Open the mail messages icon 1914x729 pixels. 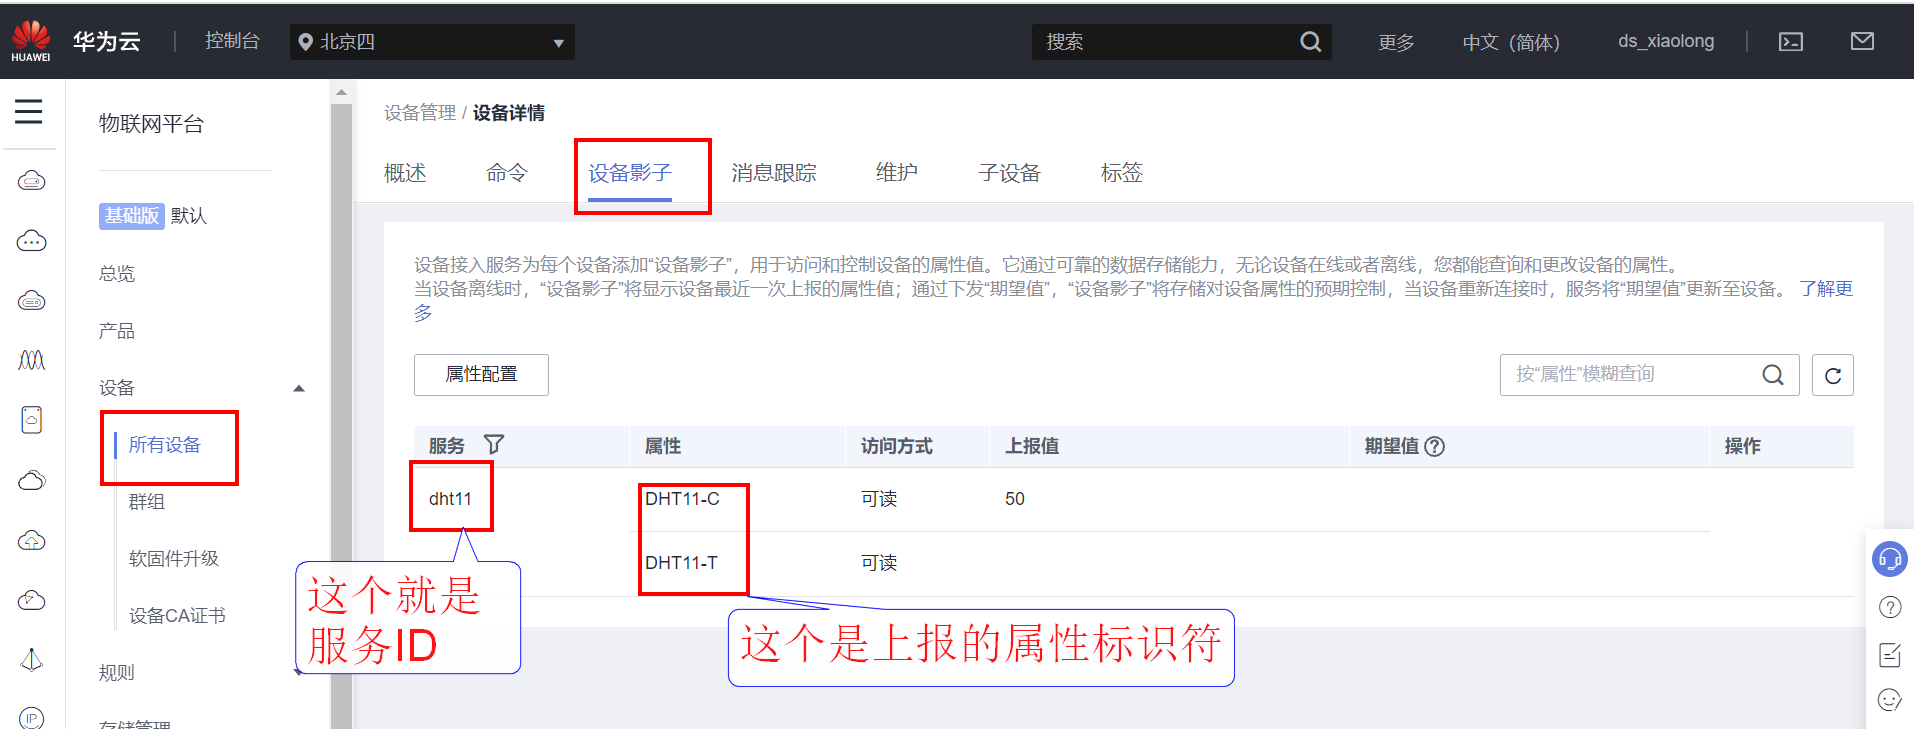pos(1862,41)
